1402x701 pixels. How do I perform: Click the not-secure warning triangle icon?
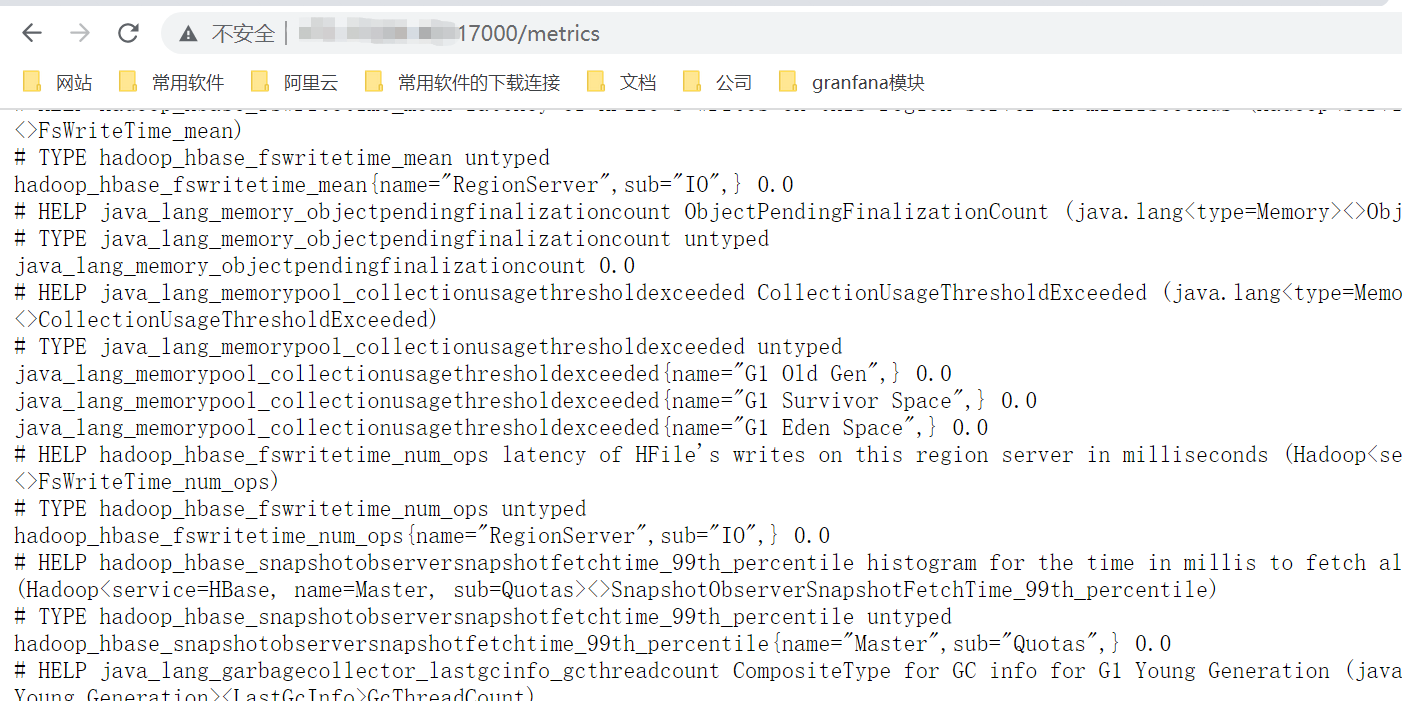click(x=189, y=34)
